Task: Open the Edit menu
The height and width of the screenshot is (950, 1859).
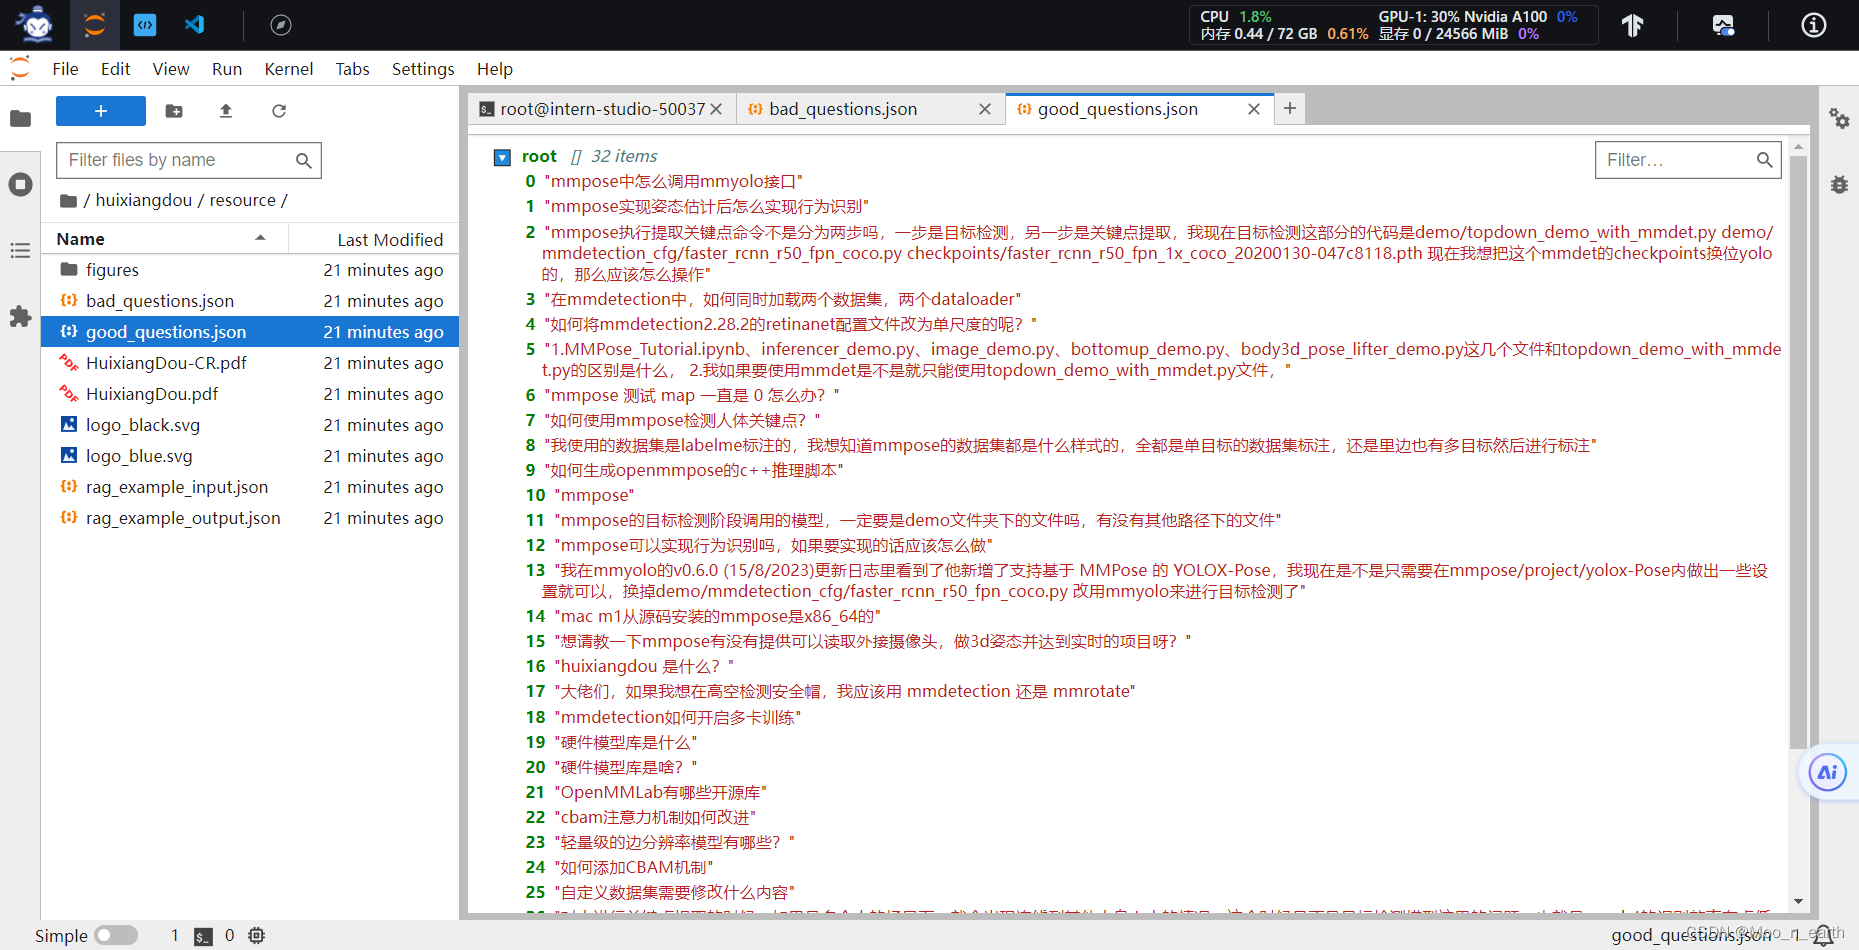Action: (x=115, y=69)
